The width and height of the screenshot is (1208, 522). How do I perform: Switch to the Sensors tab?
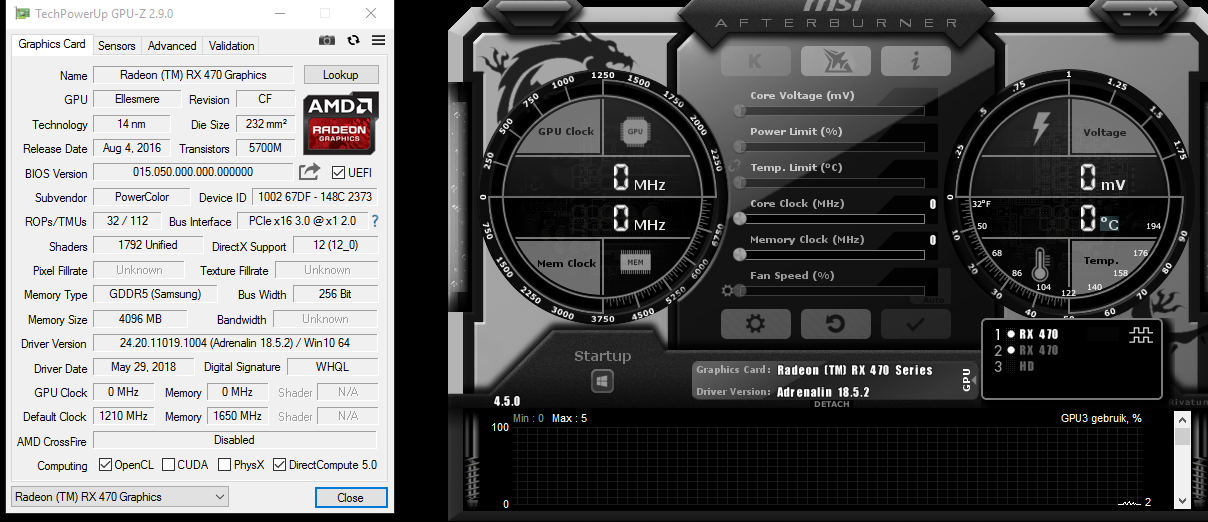(x=117, y=46)
